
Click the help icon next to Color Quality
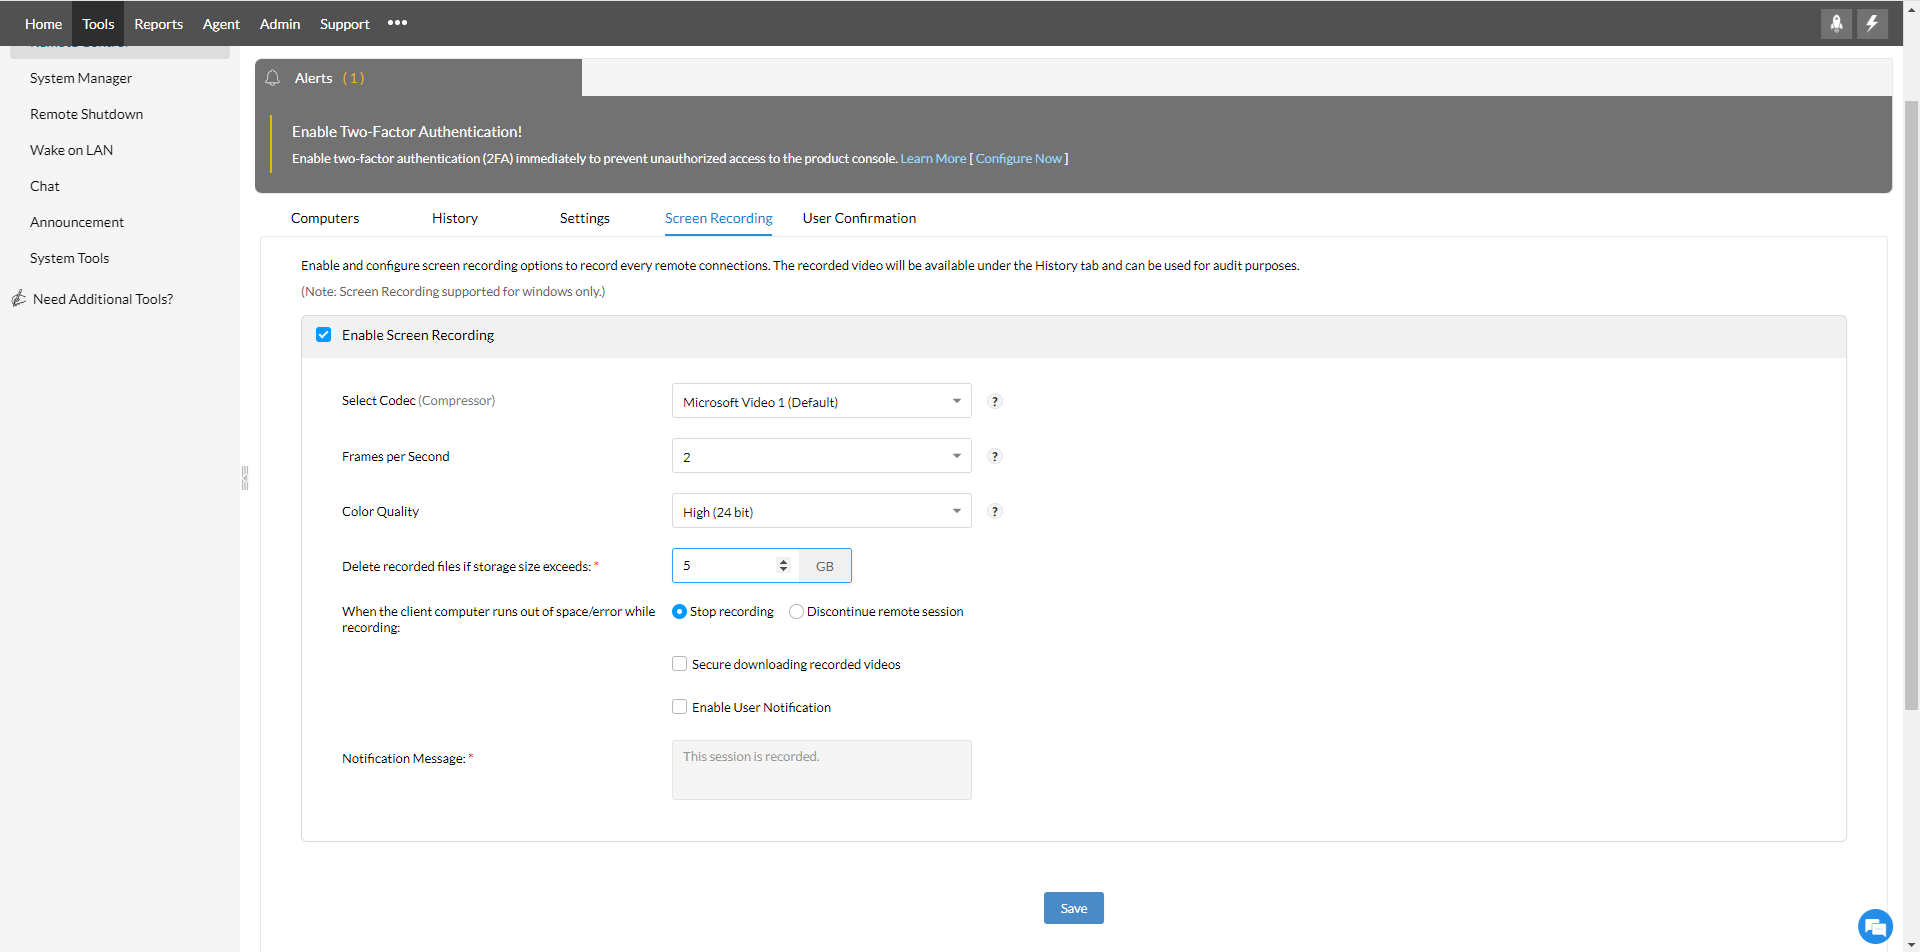[995, 511]
